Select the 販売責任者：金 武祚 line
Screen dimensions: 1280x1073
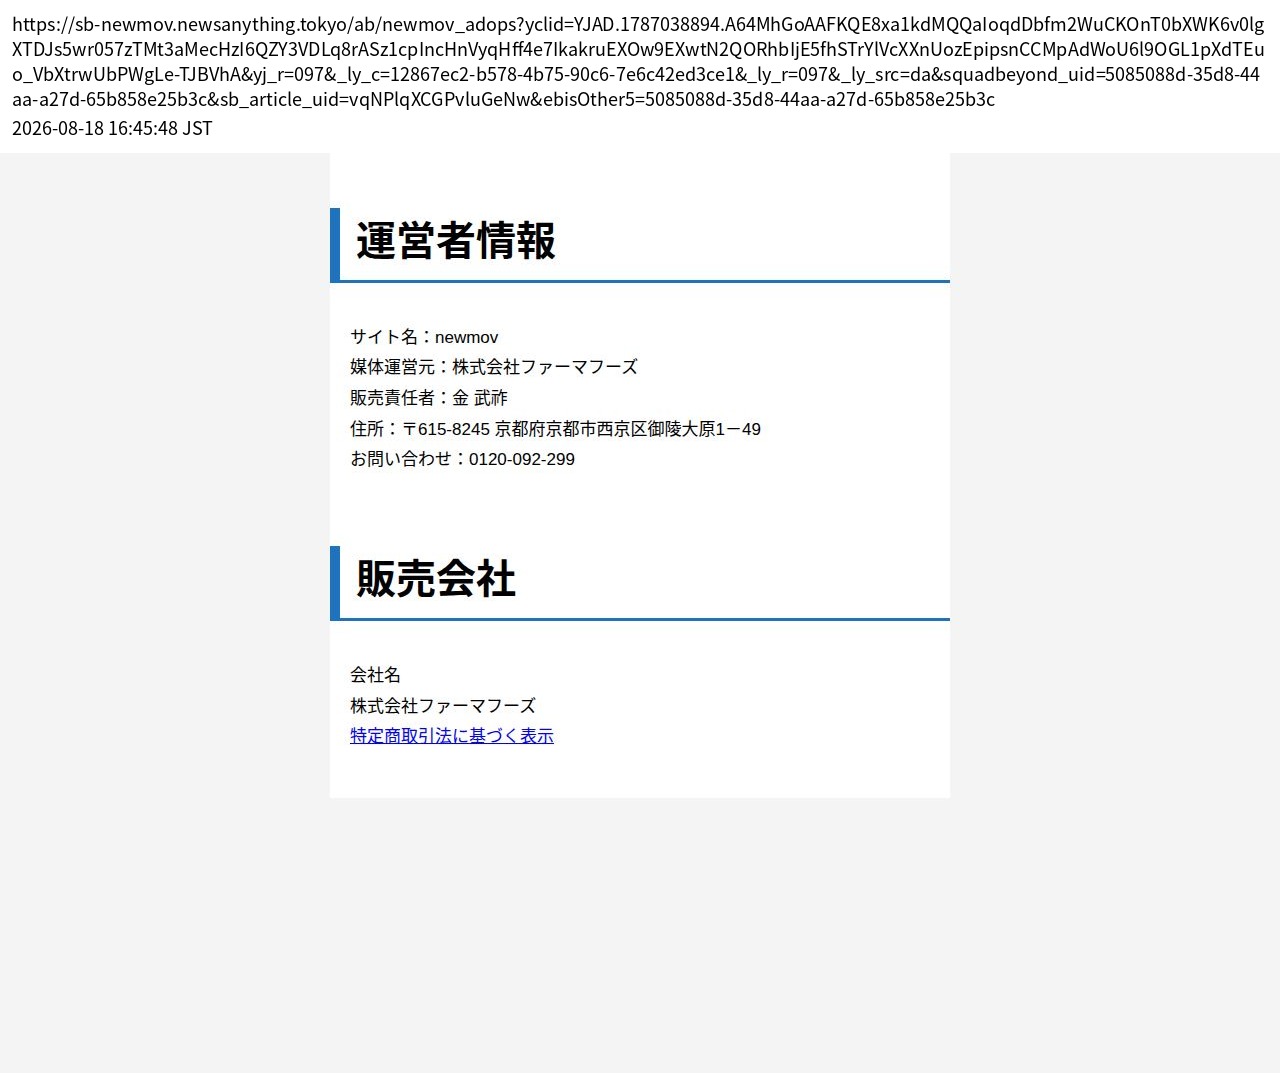click(429, 398)
